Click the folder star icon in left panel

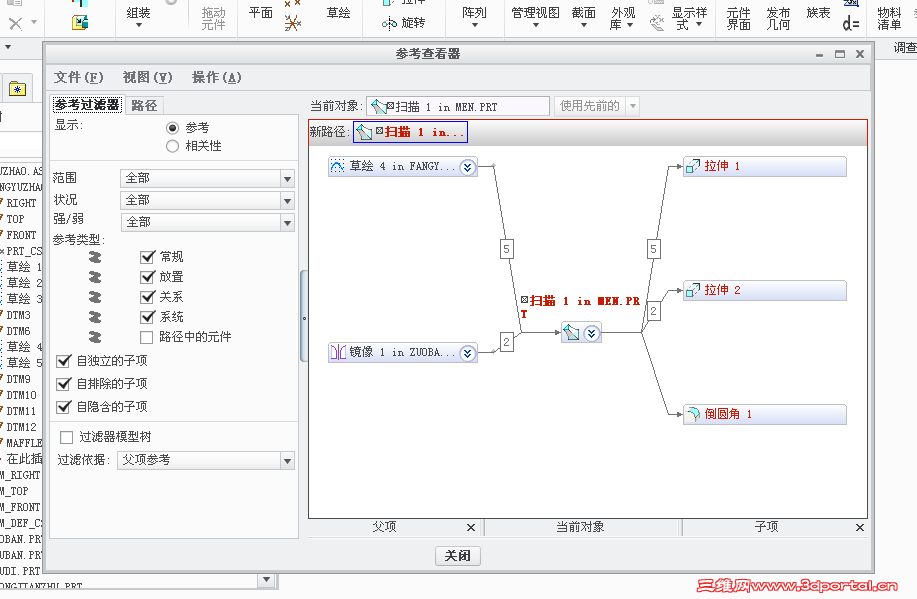tap(18, 89)
